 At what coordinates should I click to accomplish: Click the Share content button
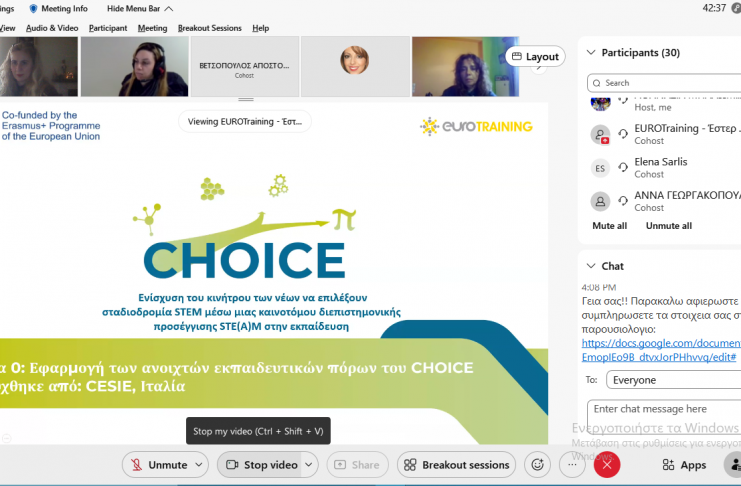tap(357, 465)
